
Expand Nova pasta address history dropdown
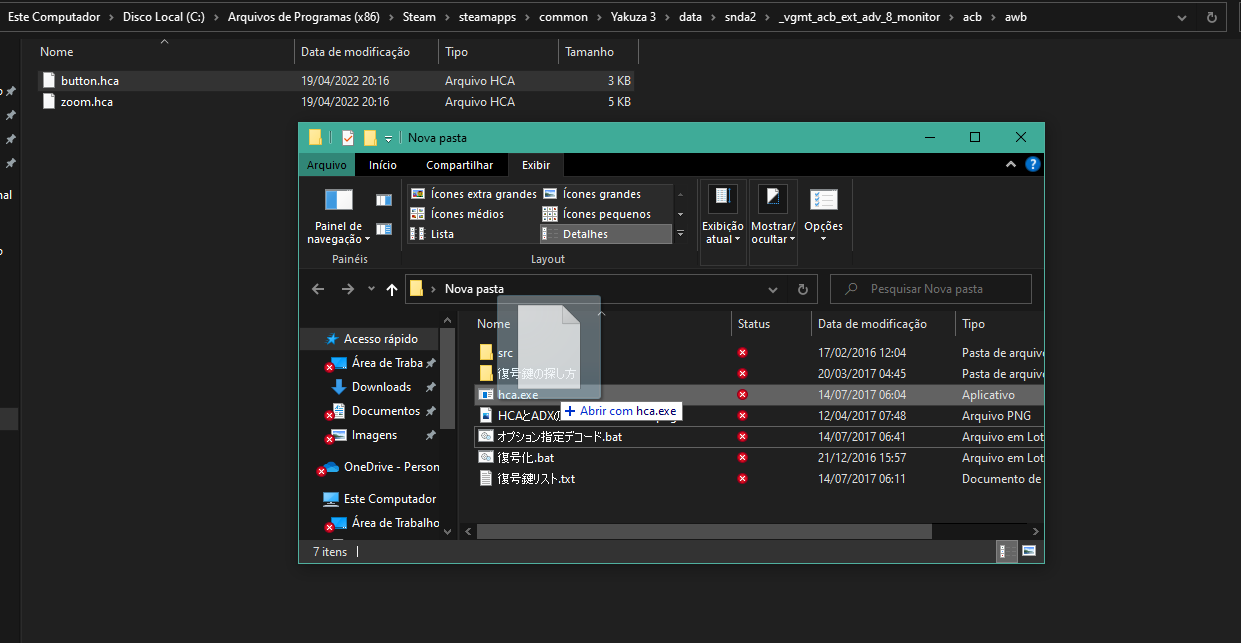tap(773, 289)
